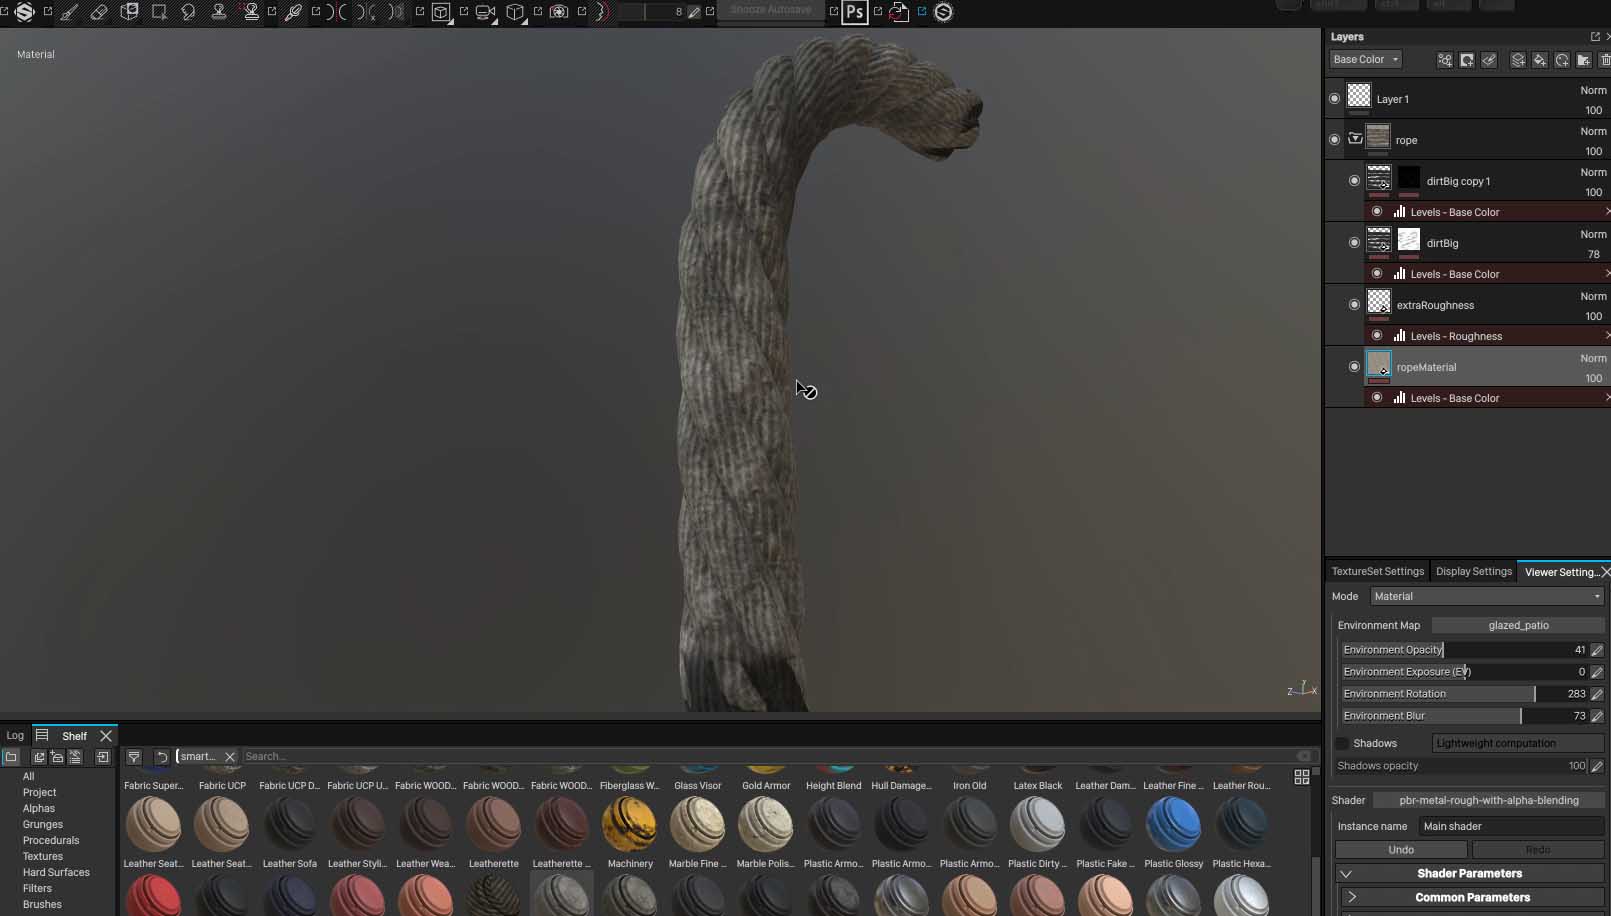Screen dimensions: 1611x916
Task: Select the Eraser tool in top toolbar
Action: click(x=99, y=12)
